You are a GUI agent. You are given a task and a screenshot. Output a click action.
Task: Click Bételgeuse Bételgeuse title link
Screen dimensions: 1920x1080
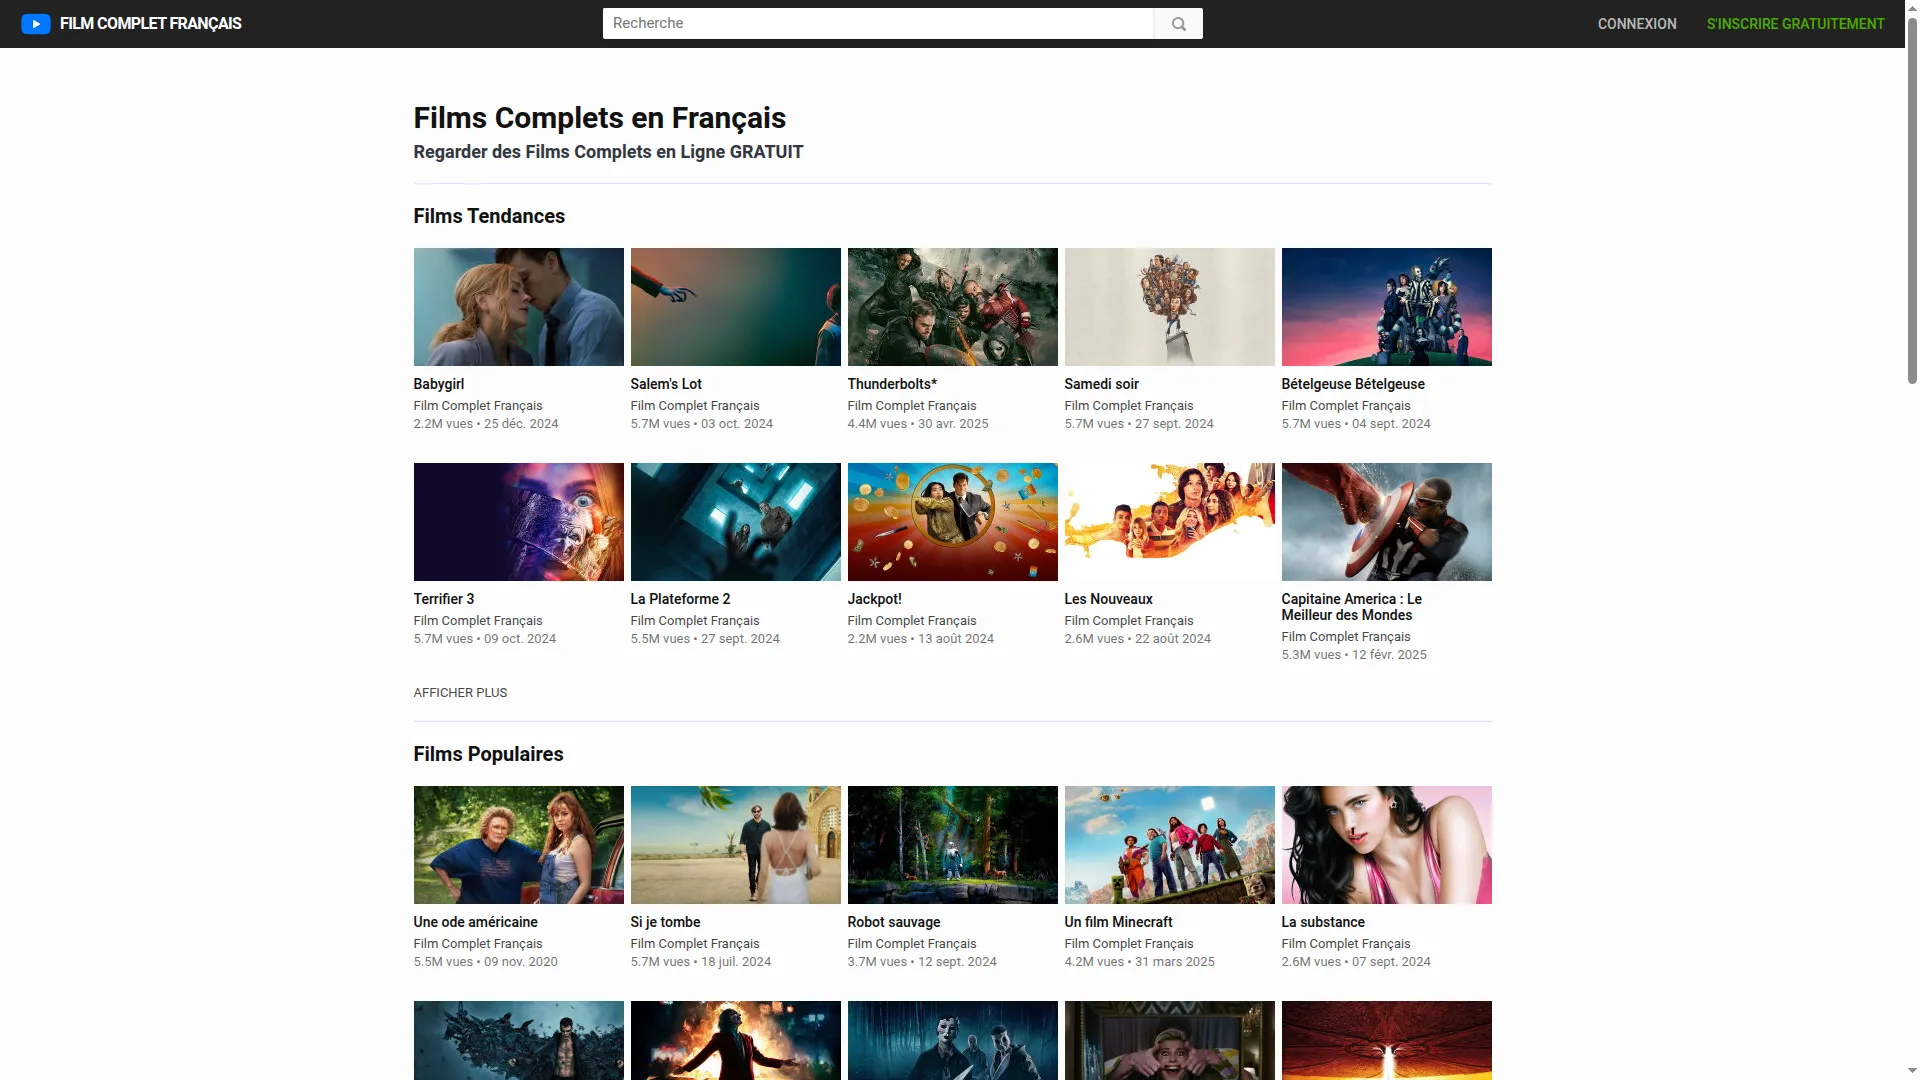pyautogui.click(x=1352, y=384)
